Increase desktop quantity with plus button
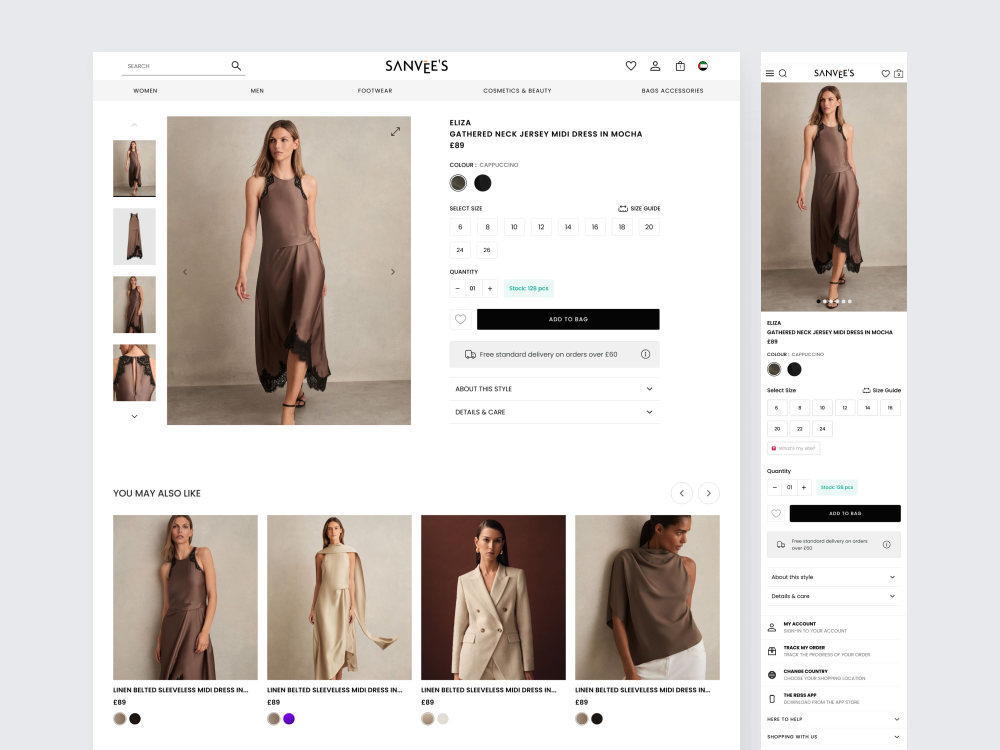Screen dimensions: 1000x750 click(x=490, y=288)
